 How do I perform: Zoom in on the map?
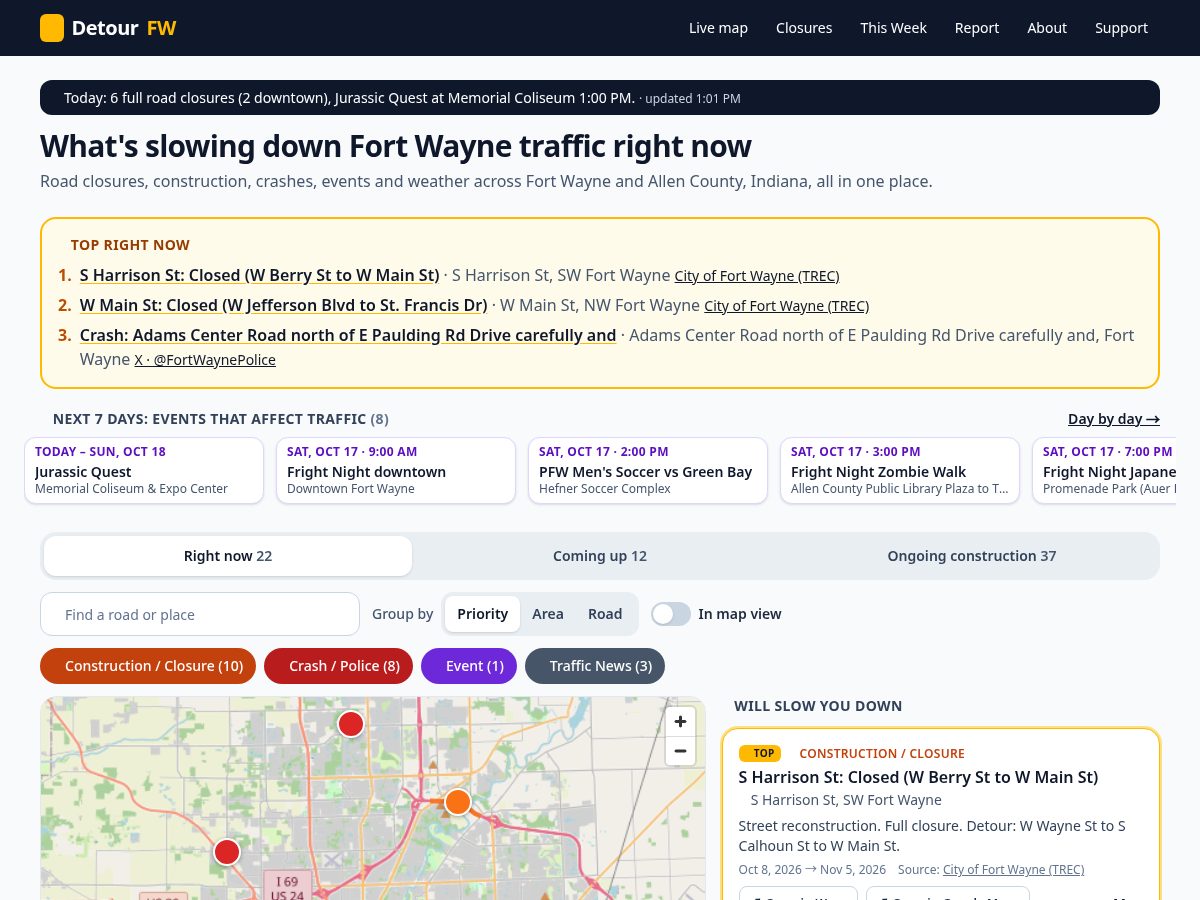point(680,721)
